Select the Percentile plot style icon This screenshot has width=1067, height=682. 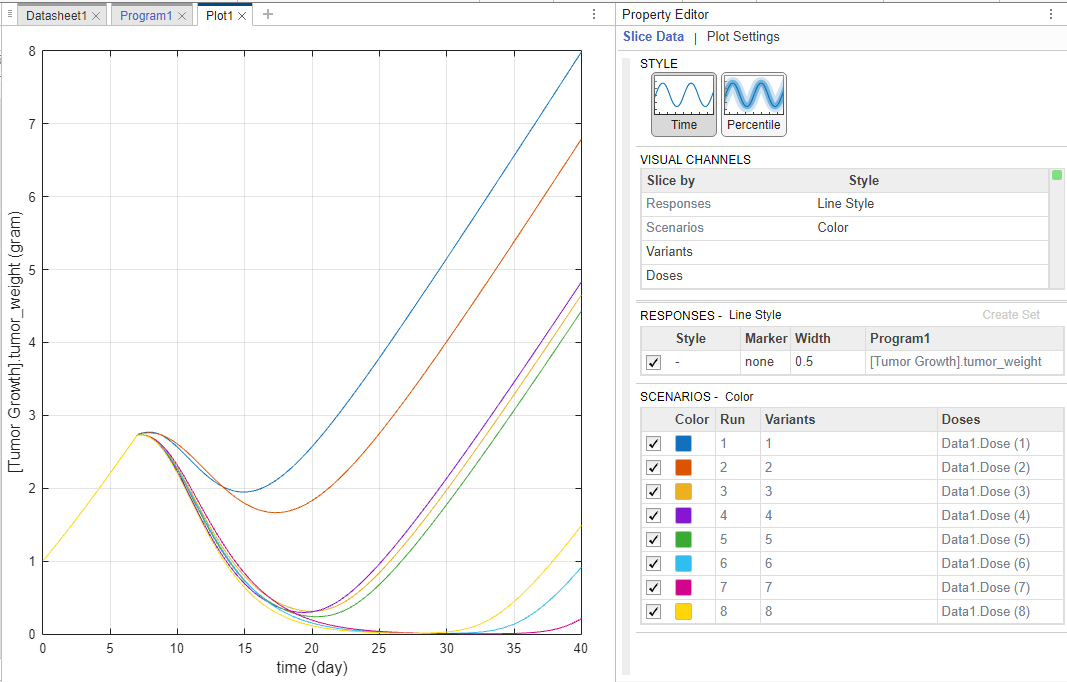[753, 104]
